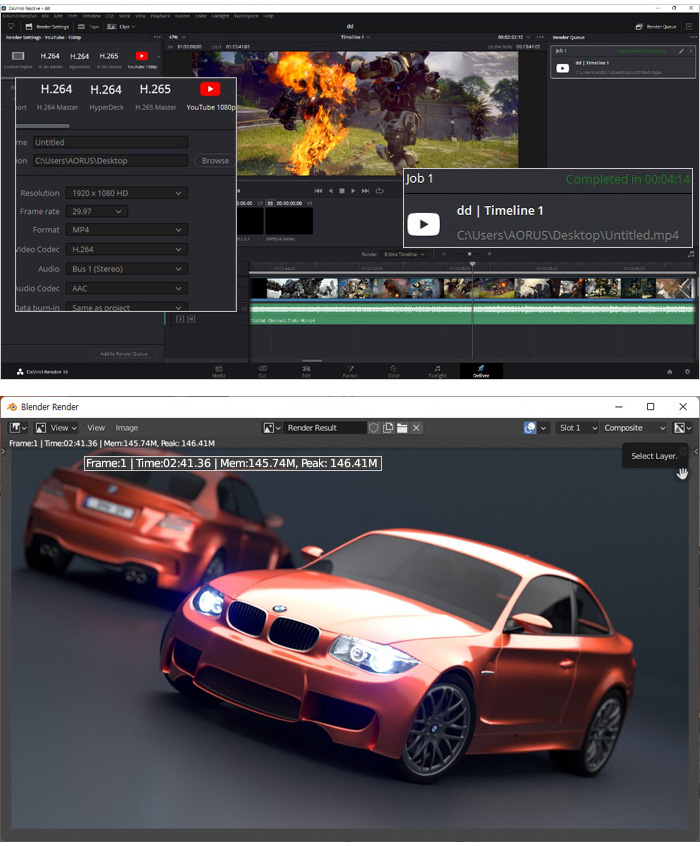Open Render Queue panel options menu
The image size is (700, 846).
(693, 37)
